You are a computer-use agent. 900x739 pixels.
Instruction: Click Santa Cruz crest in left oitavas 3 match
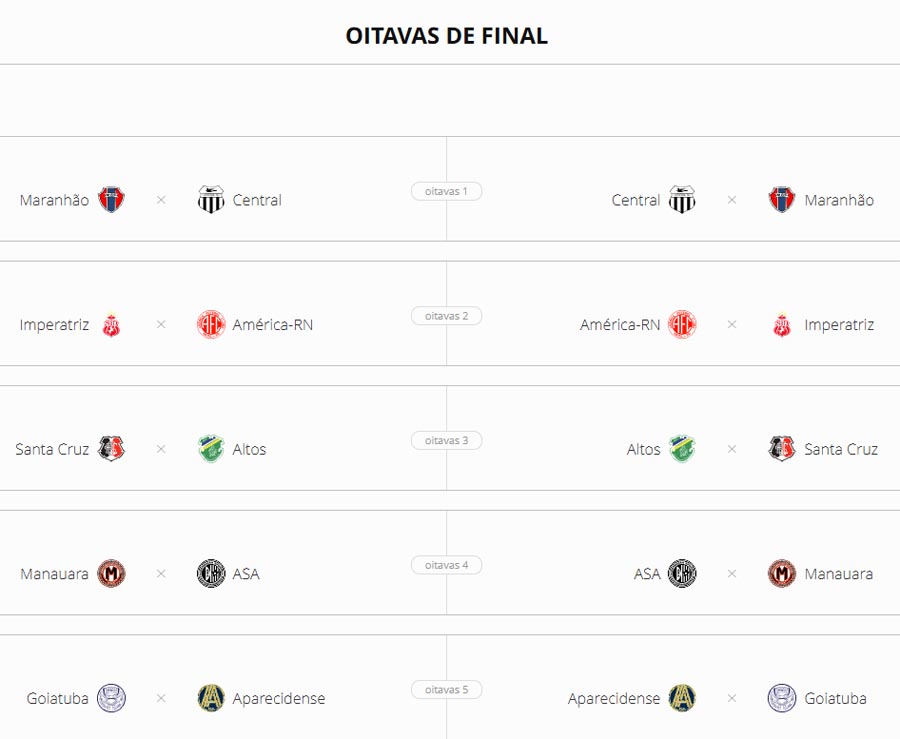(x=111, y=449)
